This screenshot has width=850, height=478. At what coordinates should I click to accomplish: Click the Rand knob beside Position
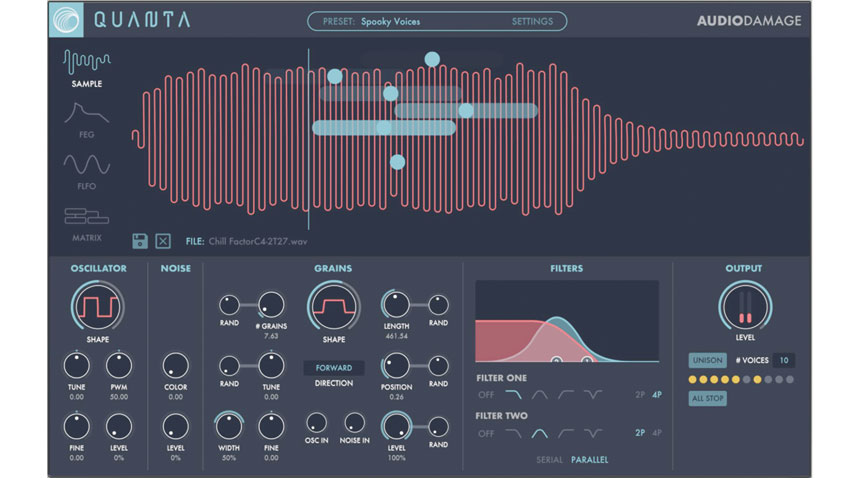(x=438, y=366)
